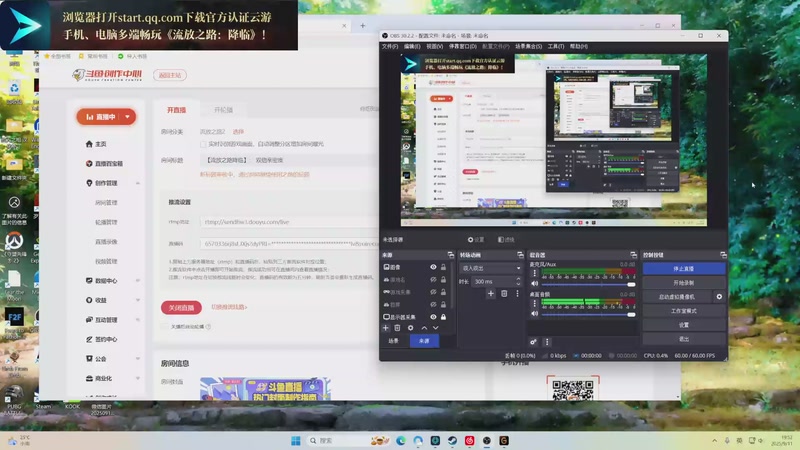Toggle visibility of 显示器采集 source
The image size is (800, 450).
pos(433,317)
